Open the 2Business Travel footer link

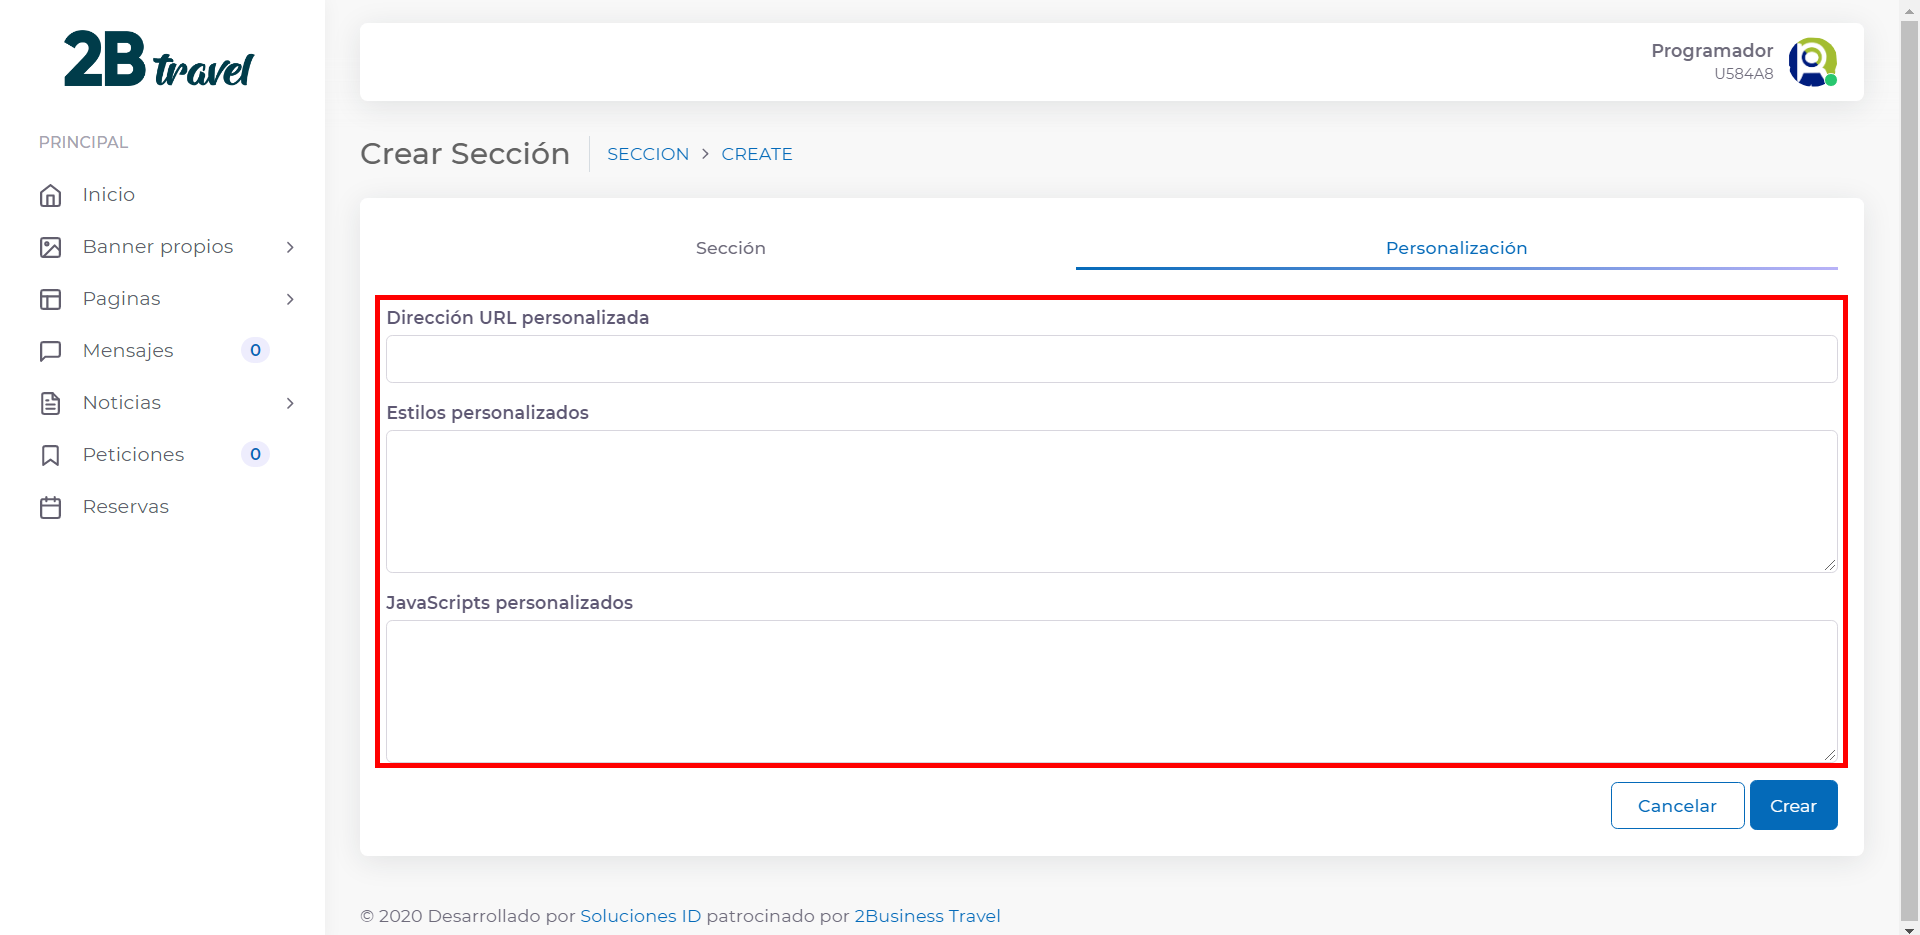(x=927, y=916)
